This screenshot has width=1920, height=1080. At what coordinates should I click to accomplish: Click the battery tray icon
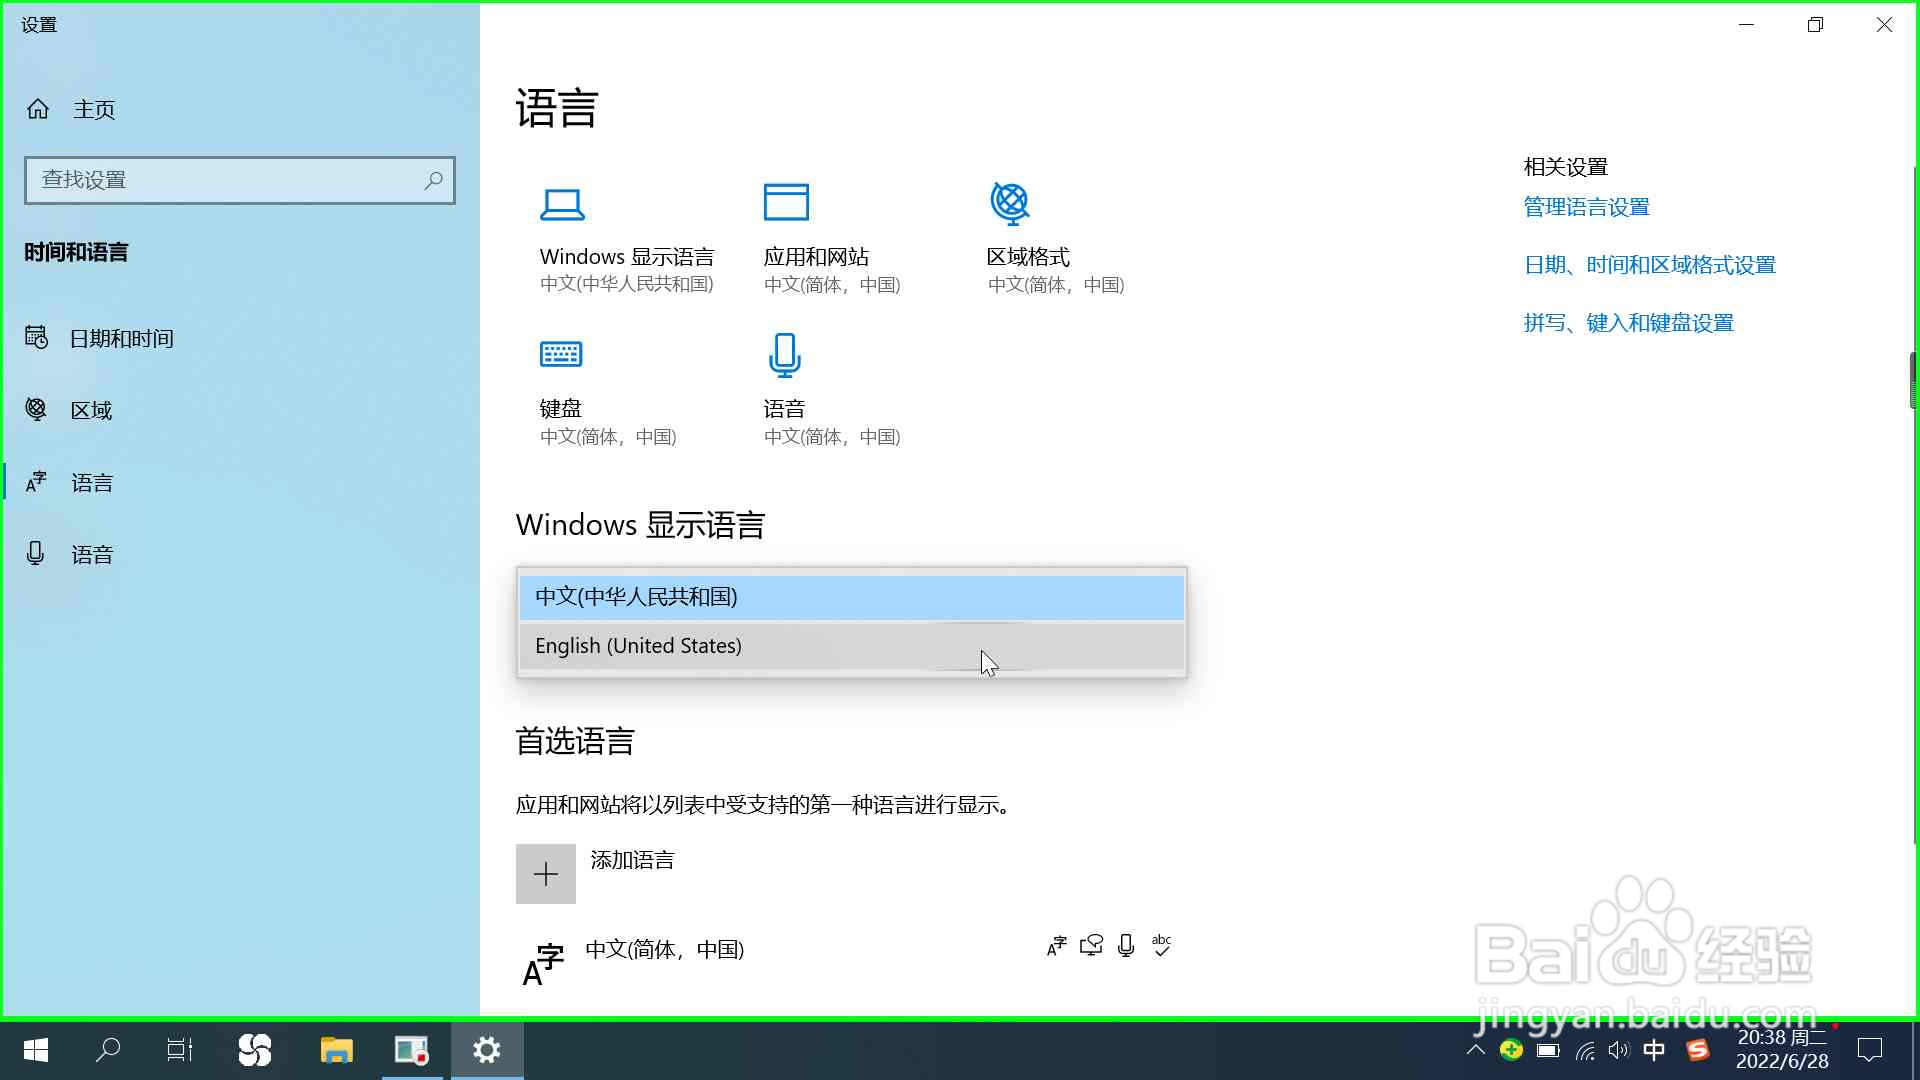pyautogui.click(x=1548, y=1050)
